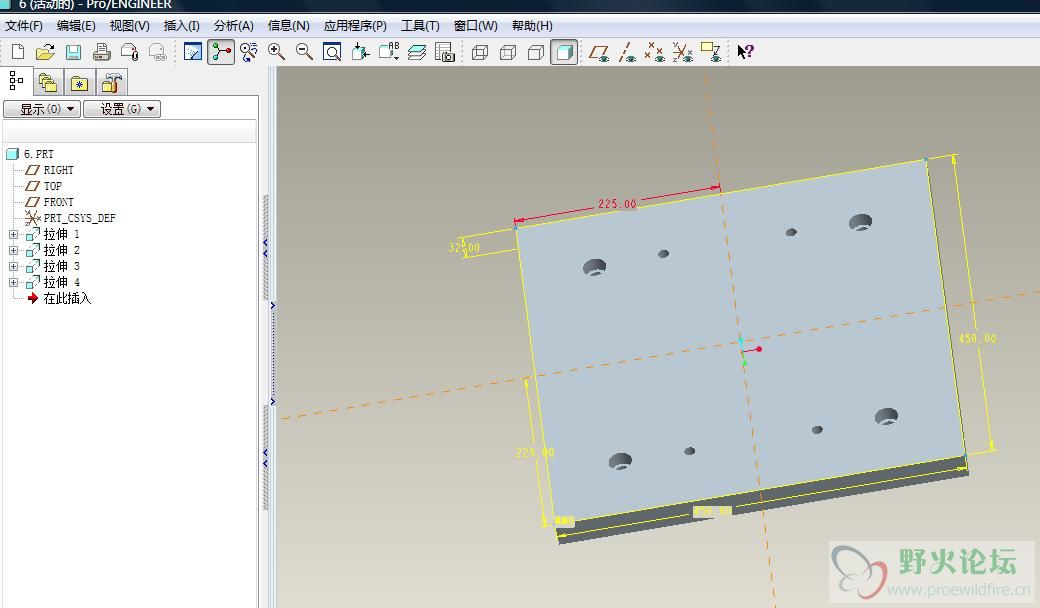
Task: Toggle datum planes visibility
Action: [x=600, y=52]
